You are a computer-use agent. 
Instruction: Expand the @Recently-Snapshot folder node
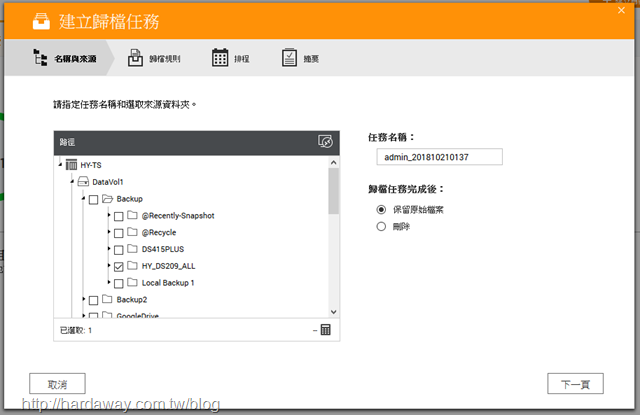tap(109, 215)
